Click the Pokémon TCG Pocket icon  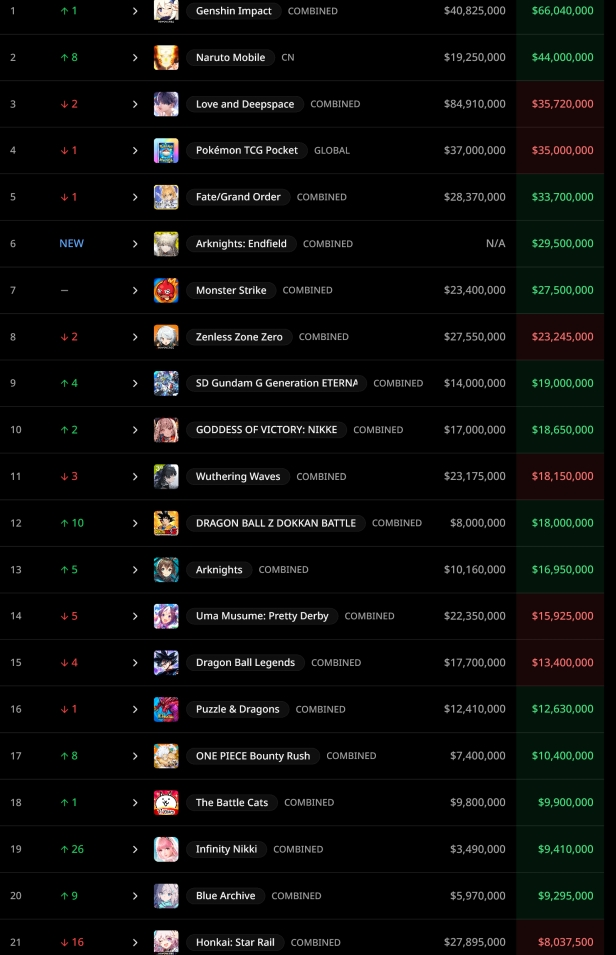166,150
